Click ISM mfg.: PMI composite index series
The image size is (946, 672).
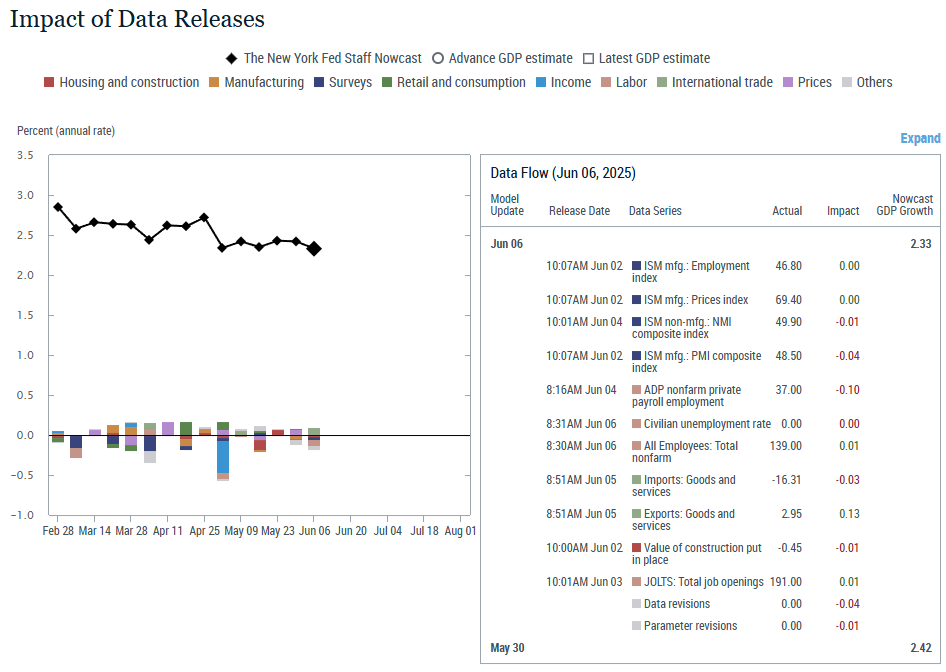(697, 362)
